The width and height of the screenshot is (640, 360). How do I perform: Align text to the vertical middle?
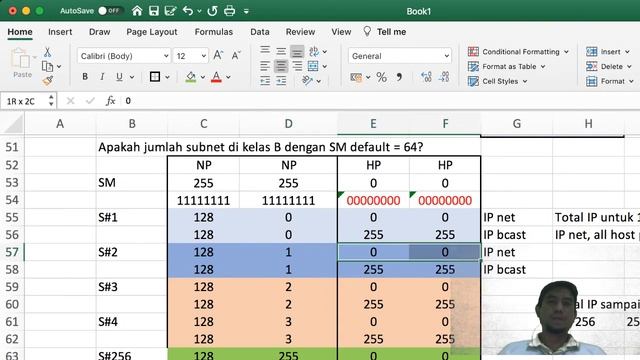pos(281,51)
